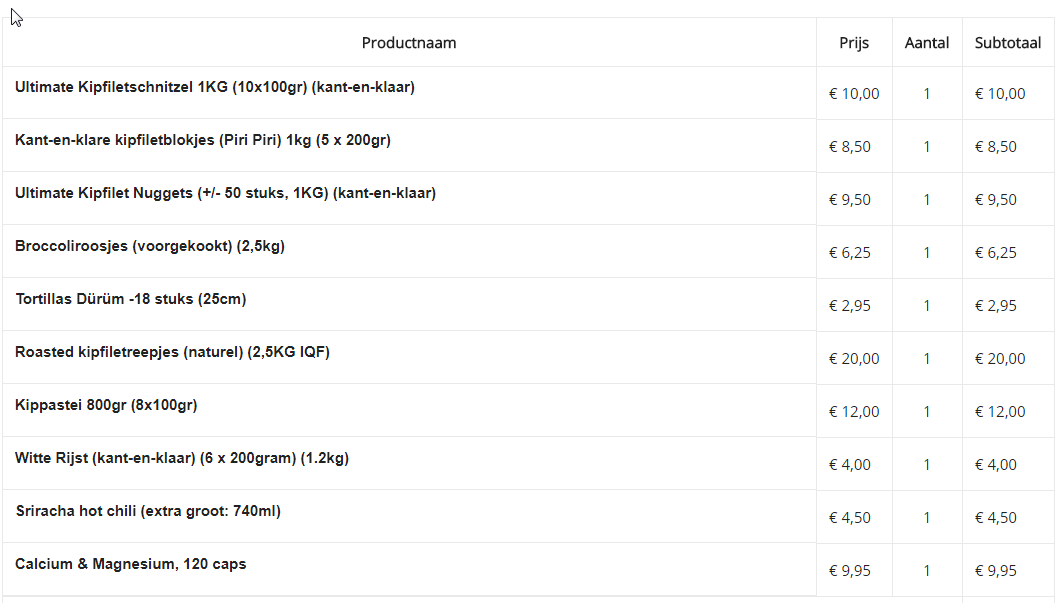Open Ultimate Kipfiletschnitzel 1KG product
Viewport: 1059px width, 603px height.
coord(215,87)
